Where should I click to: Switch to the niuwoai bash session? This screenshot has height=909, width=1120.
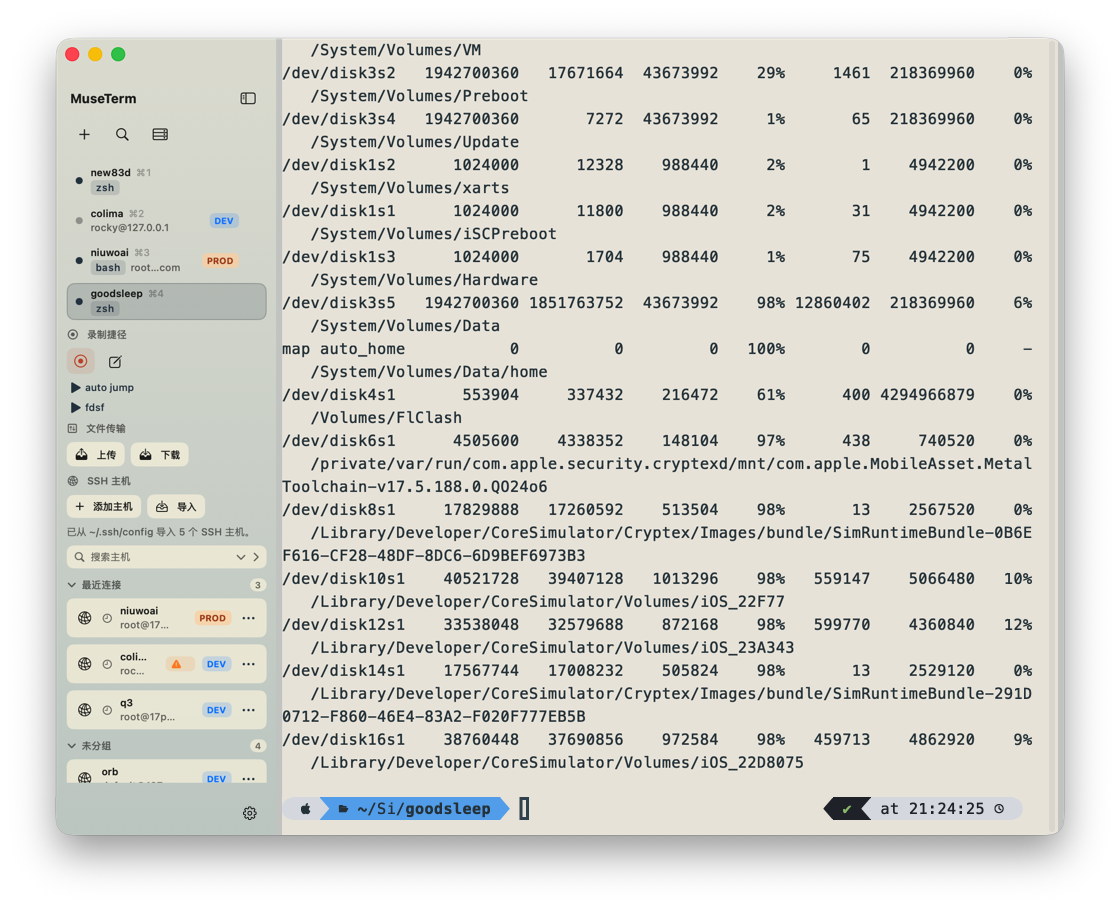coord(166,261)
